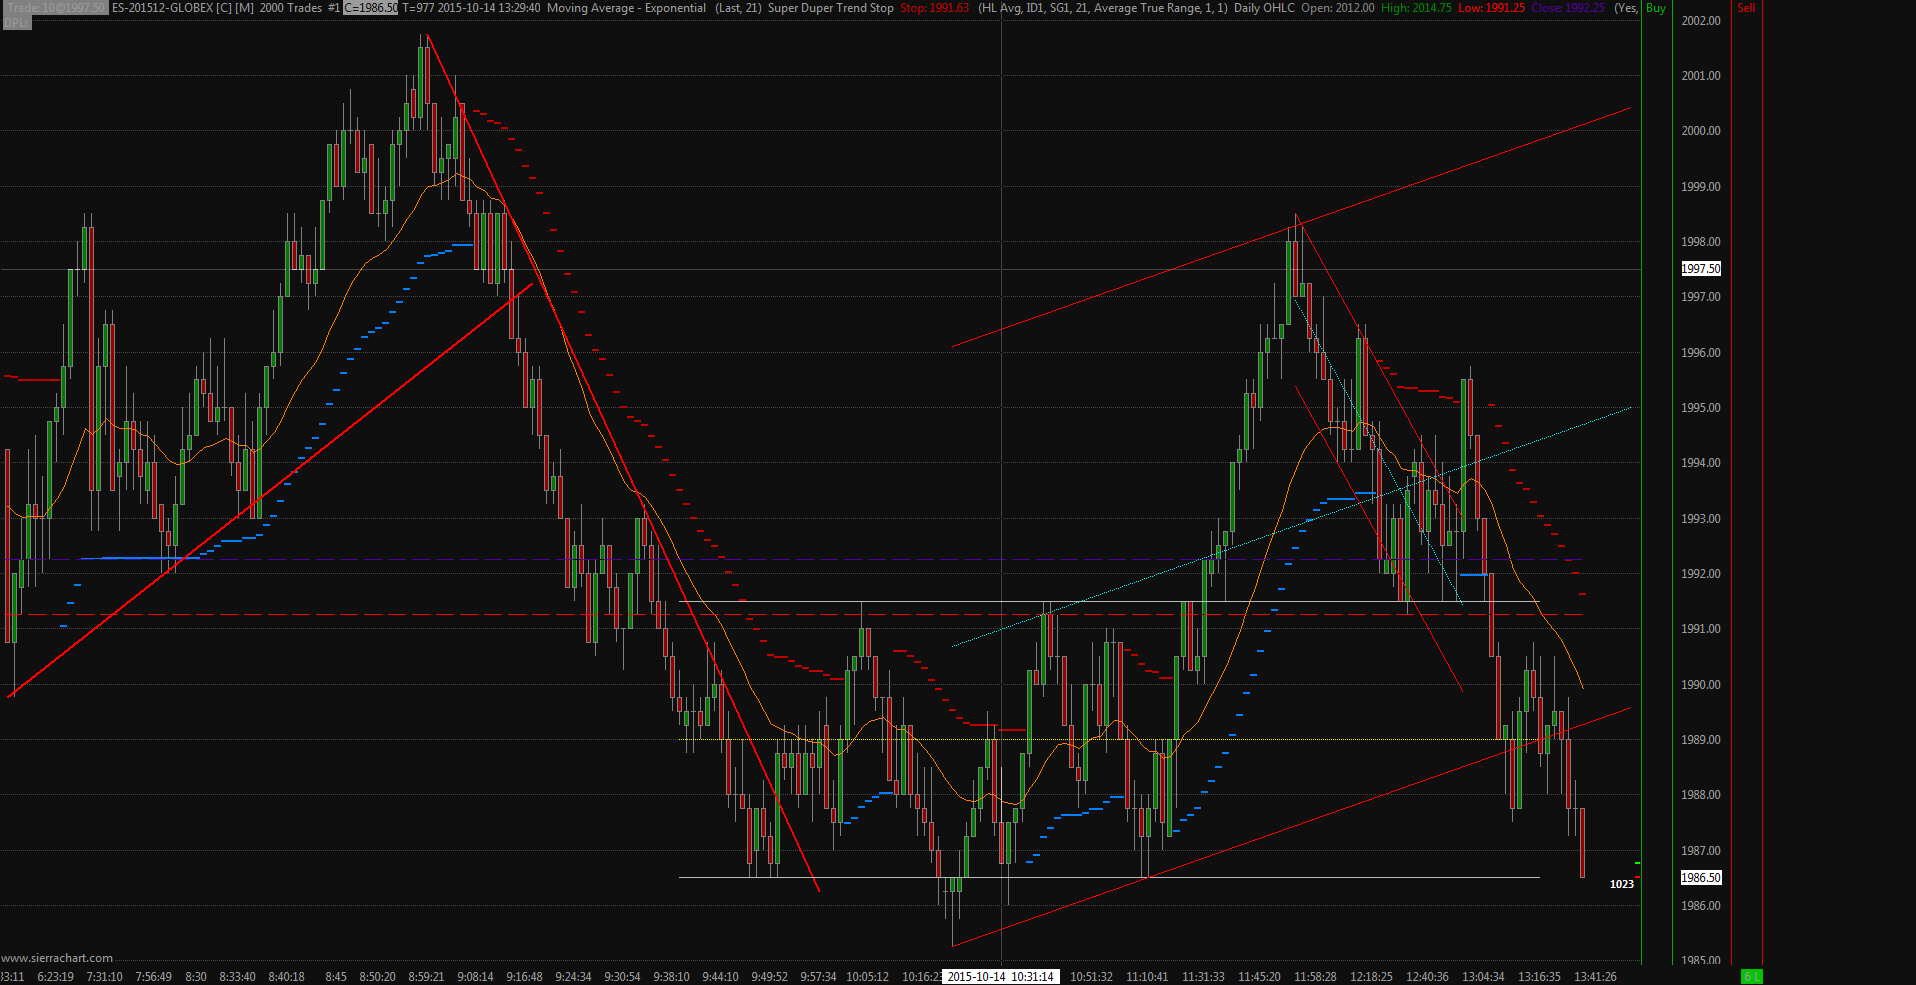The width and height of the screenshot is (1916, 985).
Task: Click the 13:41:26 time axis label
Action: click(1595, 977)
